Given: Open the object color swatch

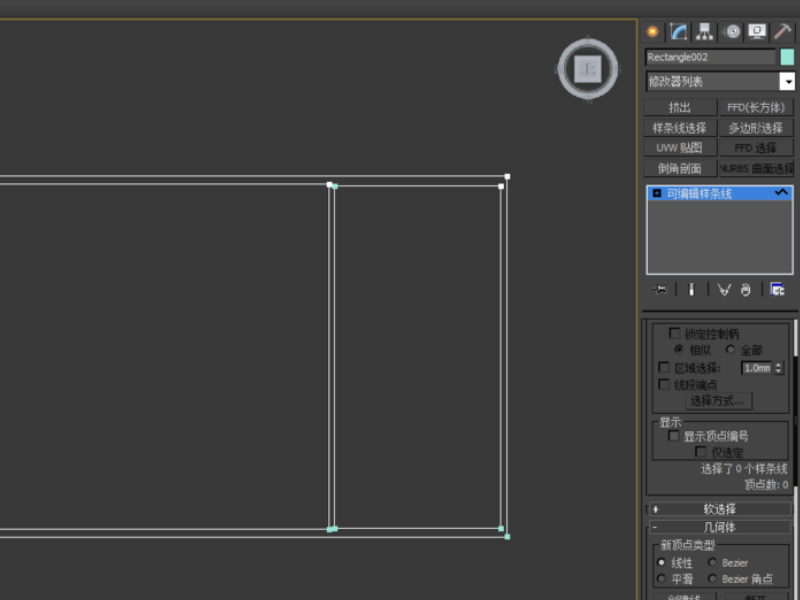Looking at the screenshot, I should 787,57.
